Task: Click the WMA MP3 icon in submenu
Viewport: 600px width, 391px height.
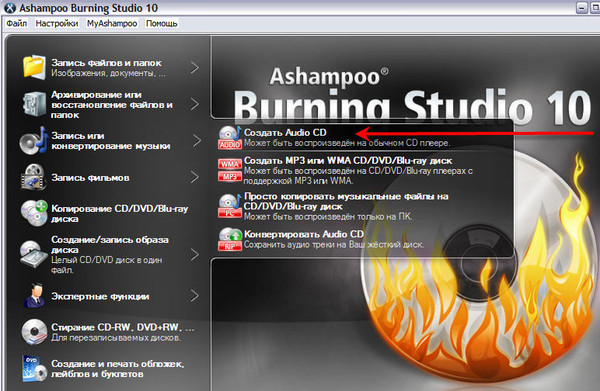Action: [230, 170]
